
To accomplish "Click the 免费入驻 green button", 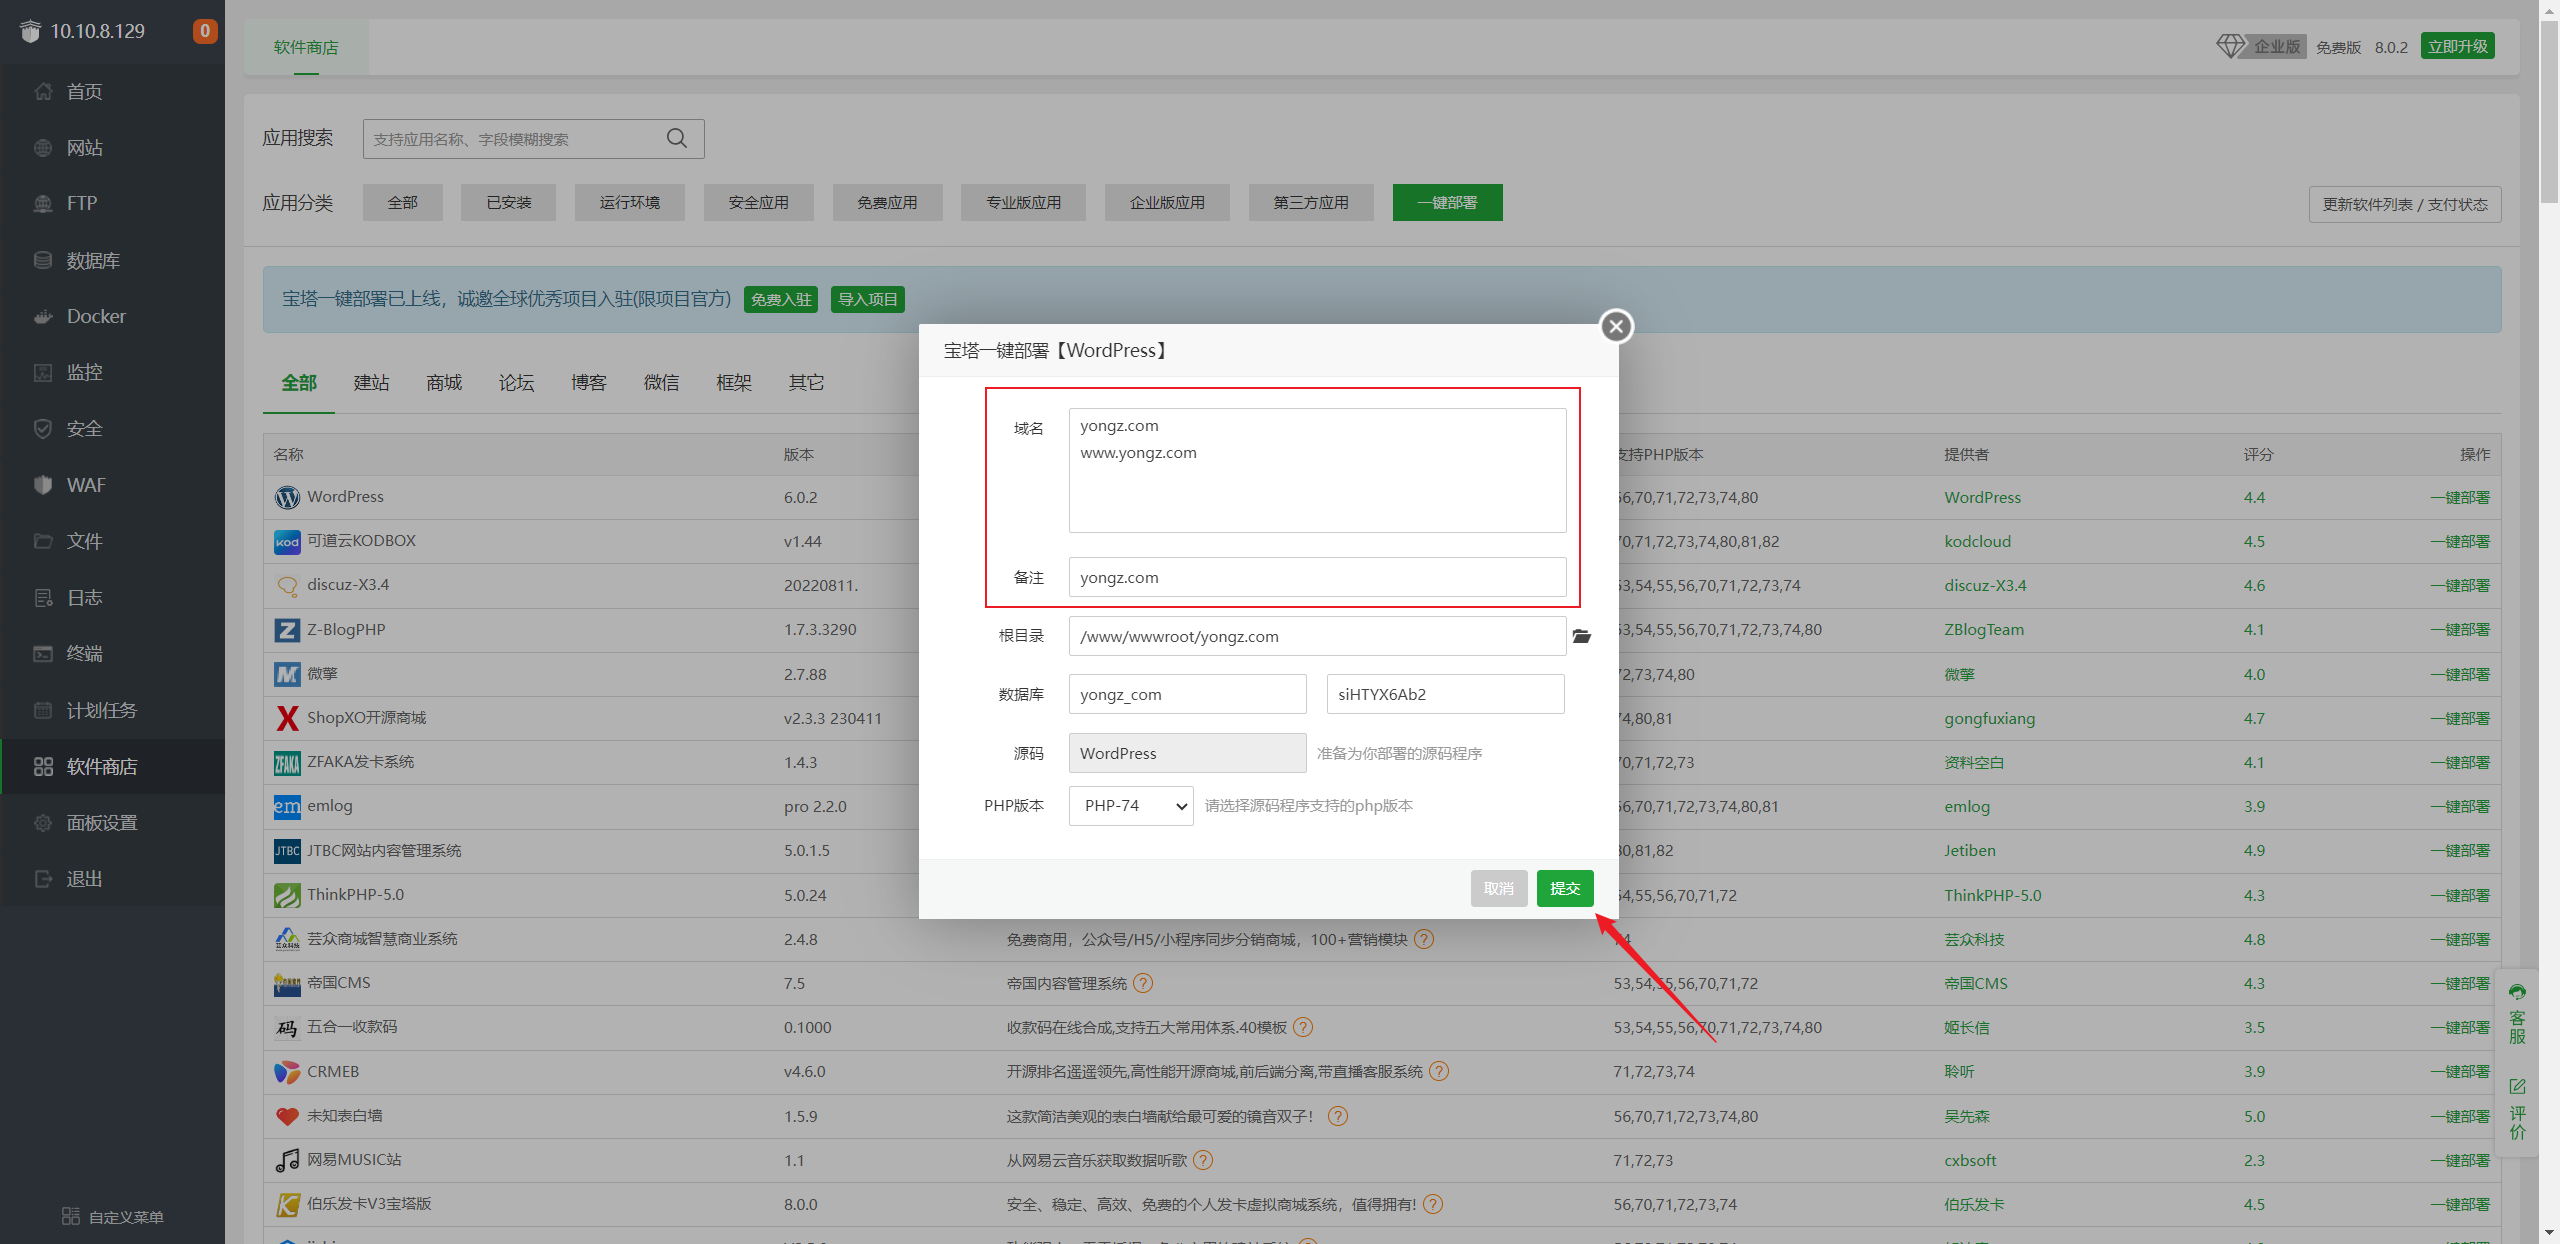I will (781, 299).
